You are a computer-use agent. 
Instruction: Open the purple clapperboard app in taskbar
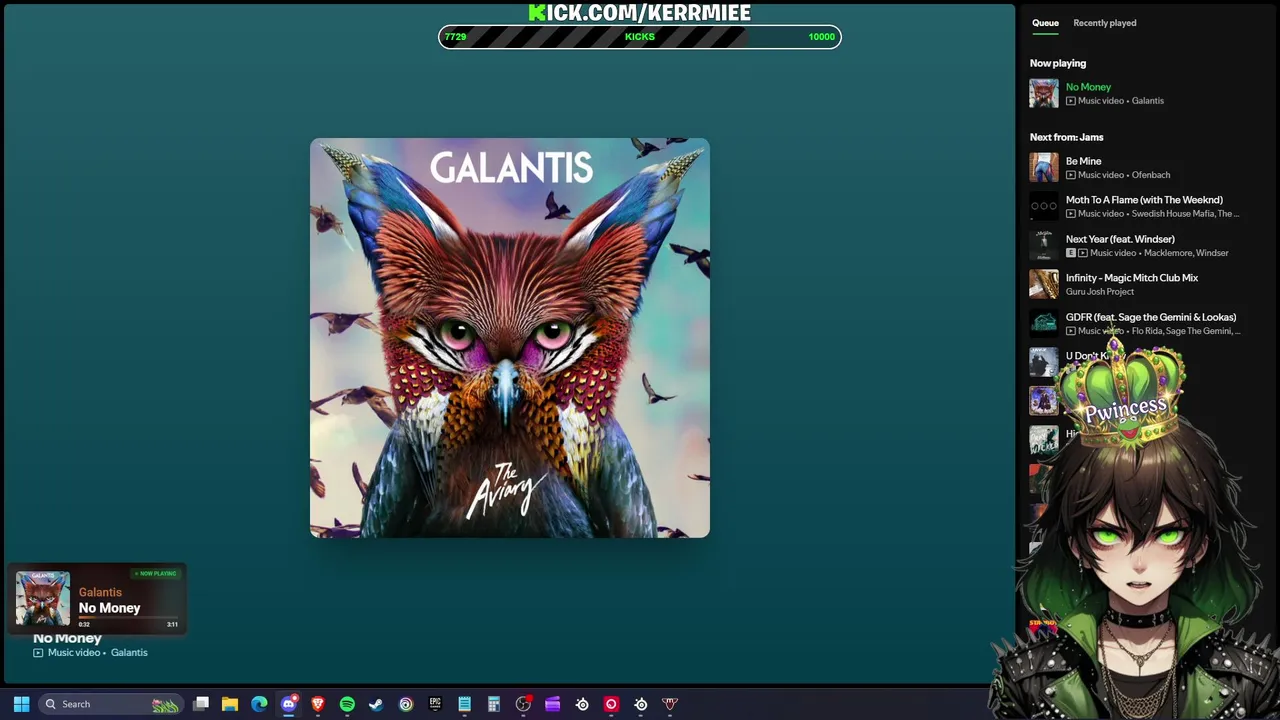click(552, 704)
